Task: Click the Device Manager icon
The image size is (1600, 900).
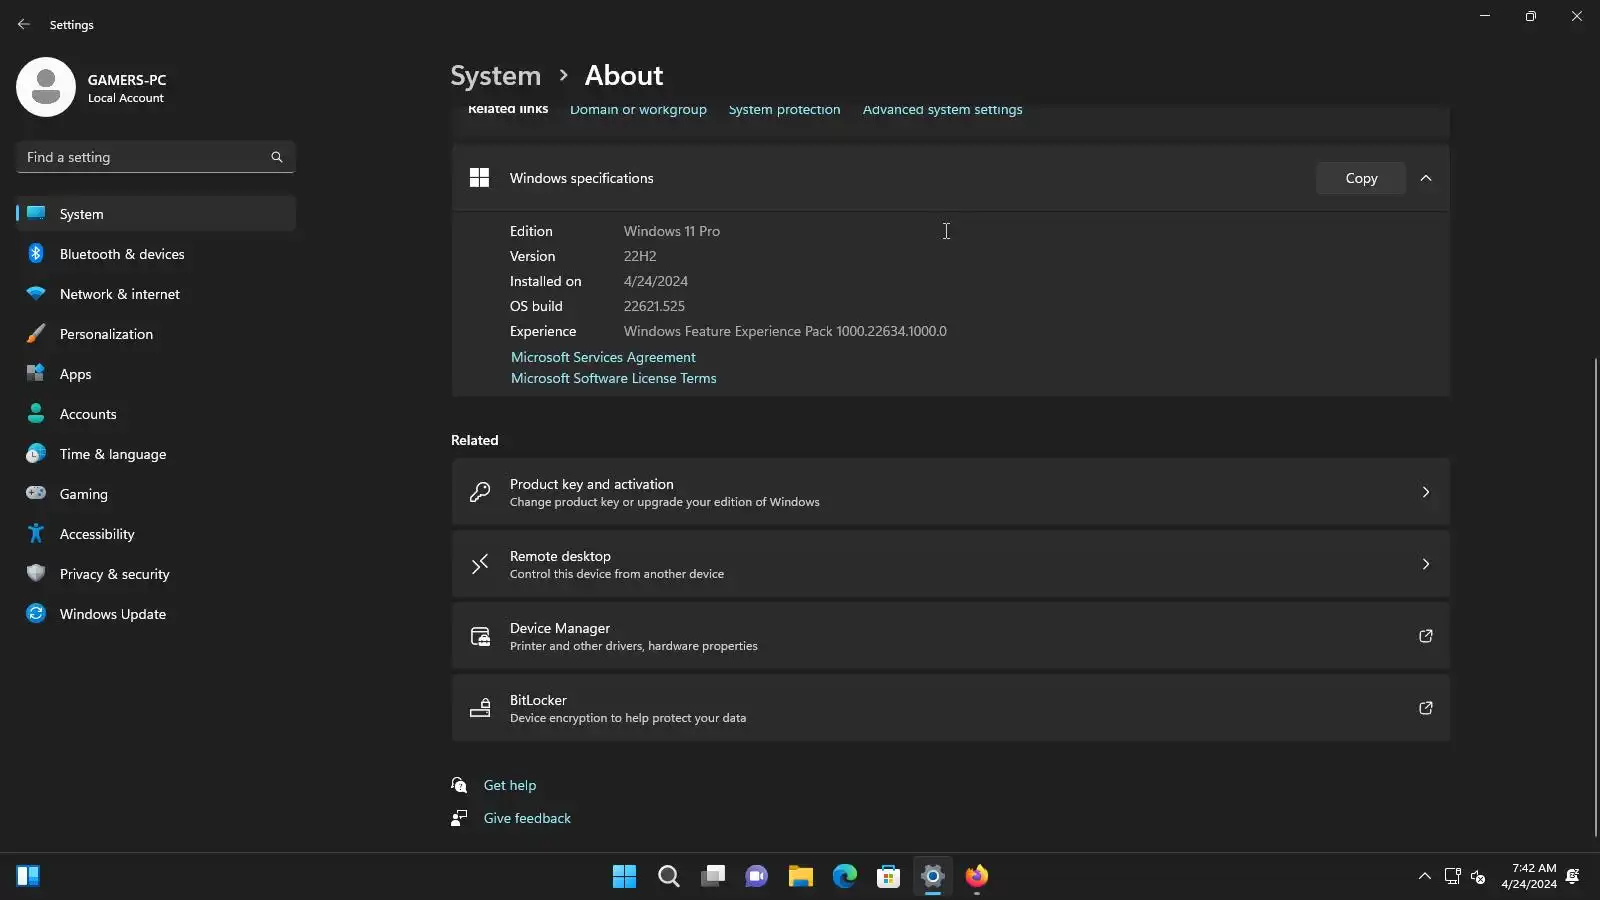Action: point(480,636)
